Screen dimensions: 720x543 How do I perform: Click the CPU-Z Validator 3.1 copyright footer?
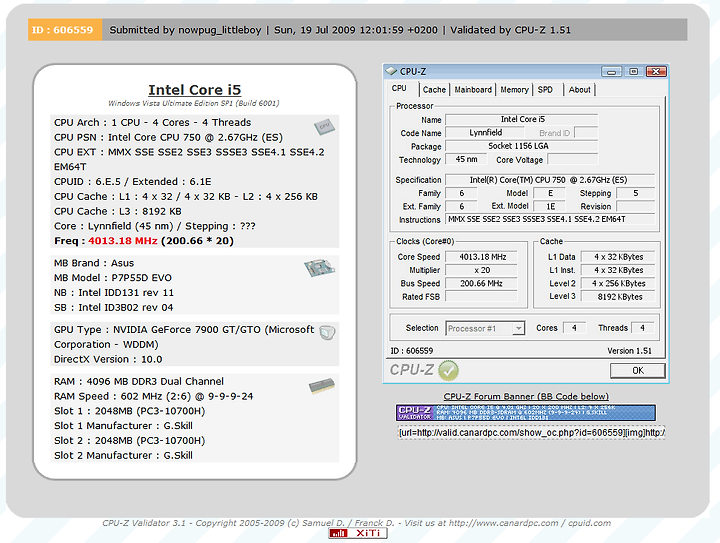[356, 523]
